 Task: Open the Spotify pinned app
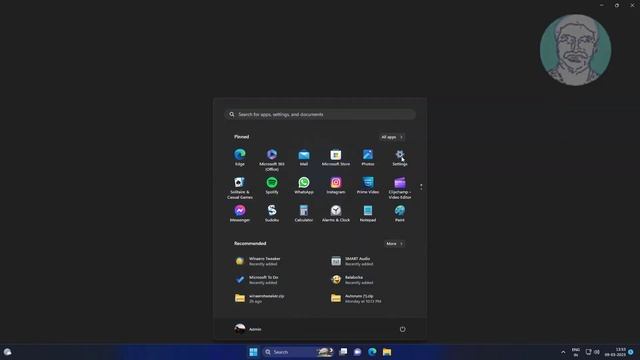pyautogui.click(x=272, y=185)
